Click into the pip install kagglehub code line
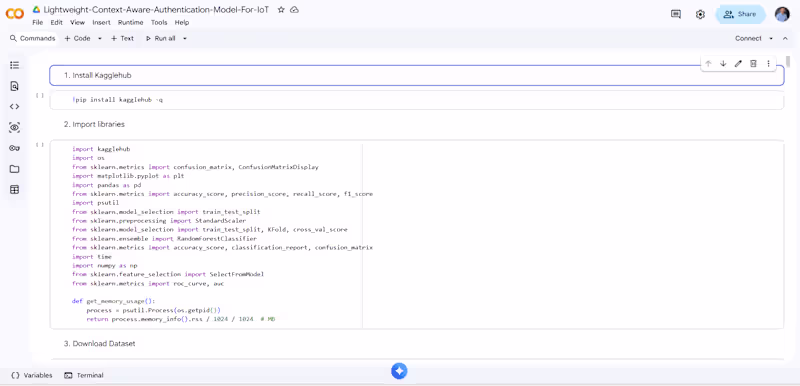Screen dimensions: 800x386 (x=117, y=100)
